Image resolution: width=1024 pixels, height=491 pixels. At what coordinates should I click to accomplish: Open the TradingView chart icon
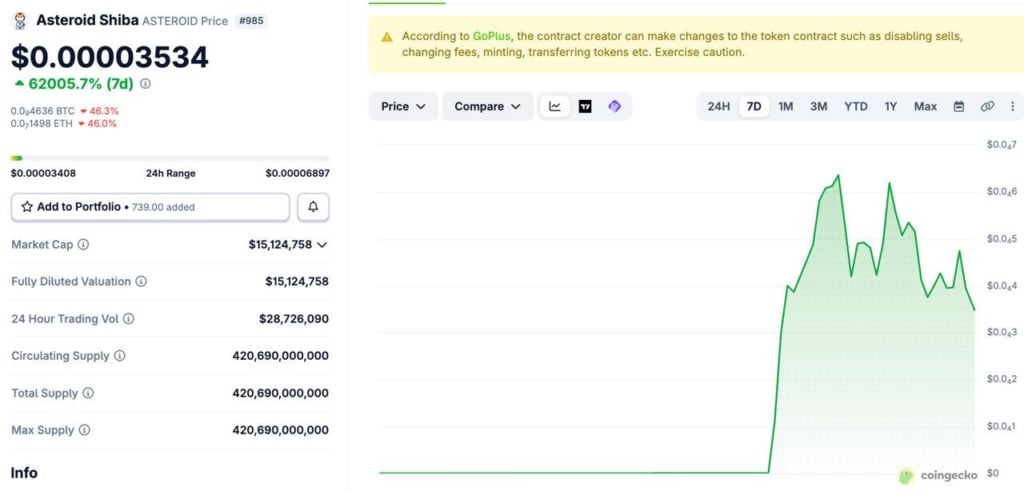pos(585,106)
